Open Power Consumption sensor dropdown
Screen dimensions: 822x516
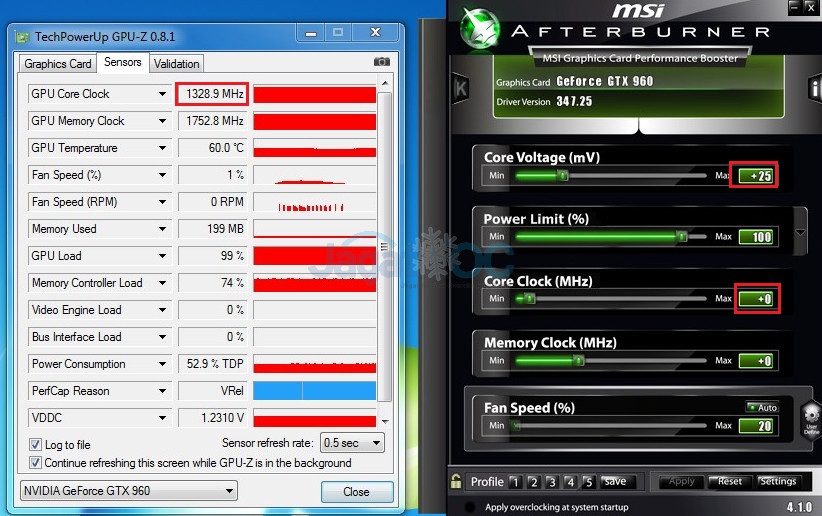click(x=163, y=364)
